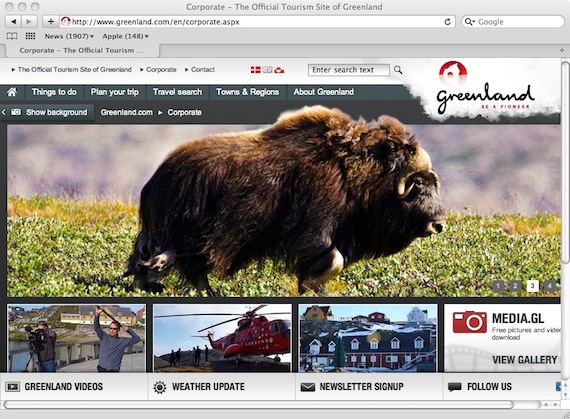Click VIEW GALLERY in Media.gl box
Image resolution: width=570 pixels, height=419 pixels.
click(525, 360)
